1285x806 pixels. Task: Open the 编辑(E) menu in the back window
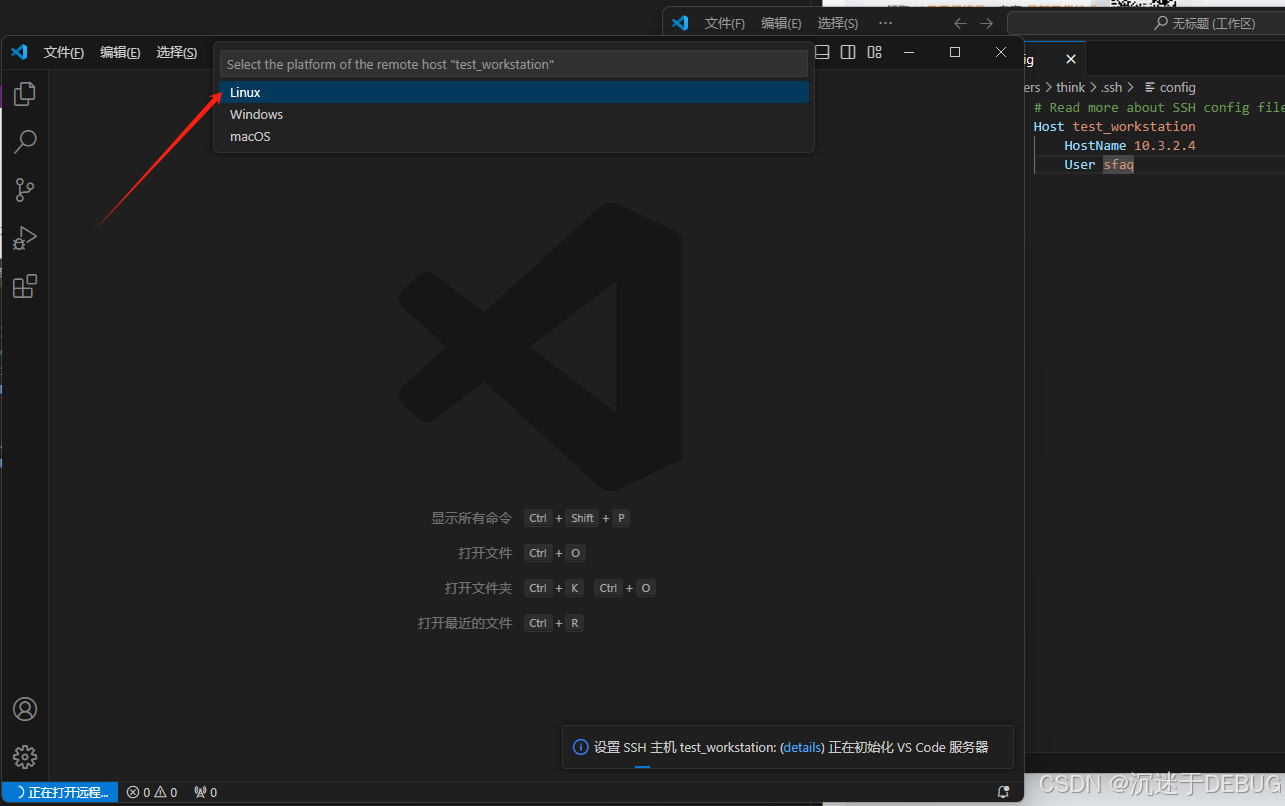(781, 23)
